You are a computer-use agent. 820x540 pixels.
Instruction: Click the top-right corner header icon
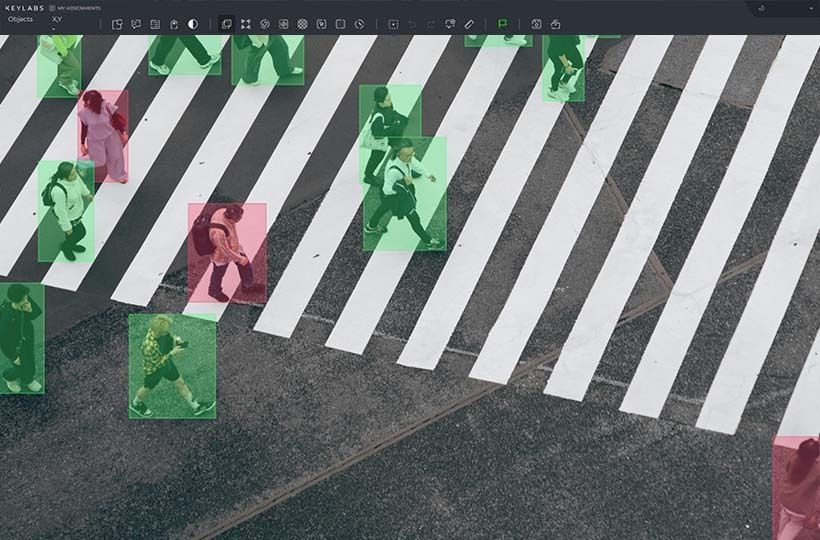pyautogui.click(x=761, y=8)
